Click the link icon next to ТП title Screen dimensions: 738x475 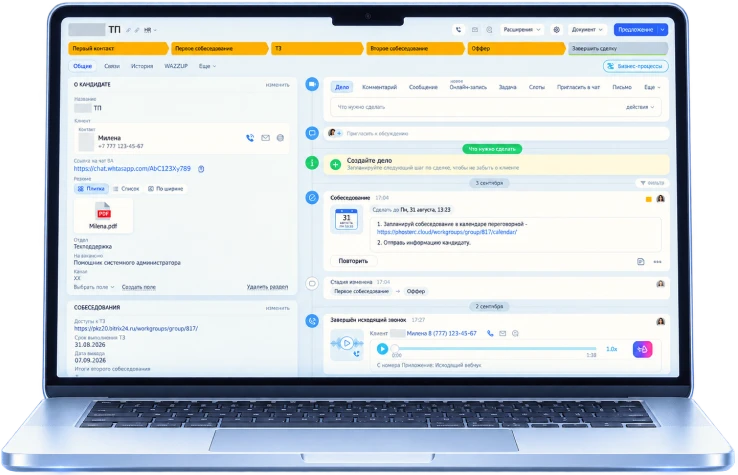137,30
